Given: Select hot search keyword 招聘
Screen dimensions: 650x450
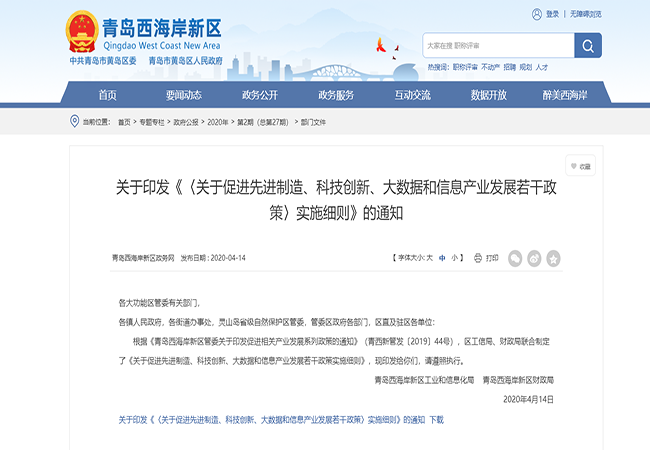Looking at the screenshot, I should click(509, 67).
